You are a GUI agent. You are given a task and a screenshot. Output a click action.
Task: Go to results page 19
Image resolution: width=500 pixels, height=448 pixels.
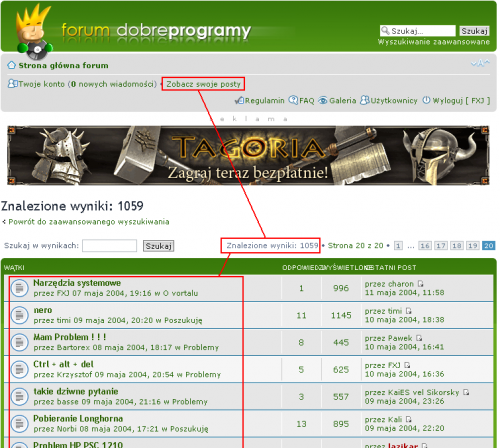(472, 246)
